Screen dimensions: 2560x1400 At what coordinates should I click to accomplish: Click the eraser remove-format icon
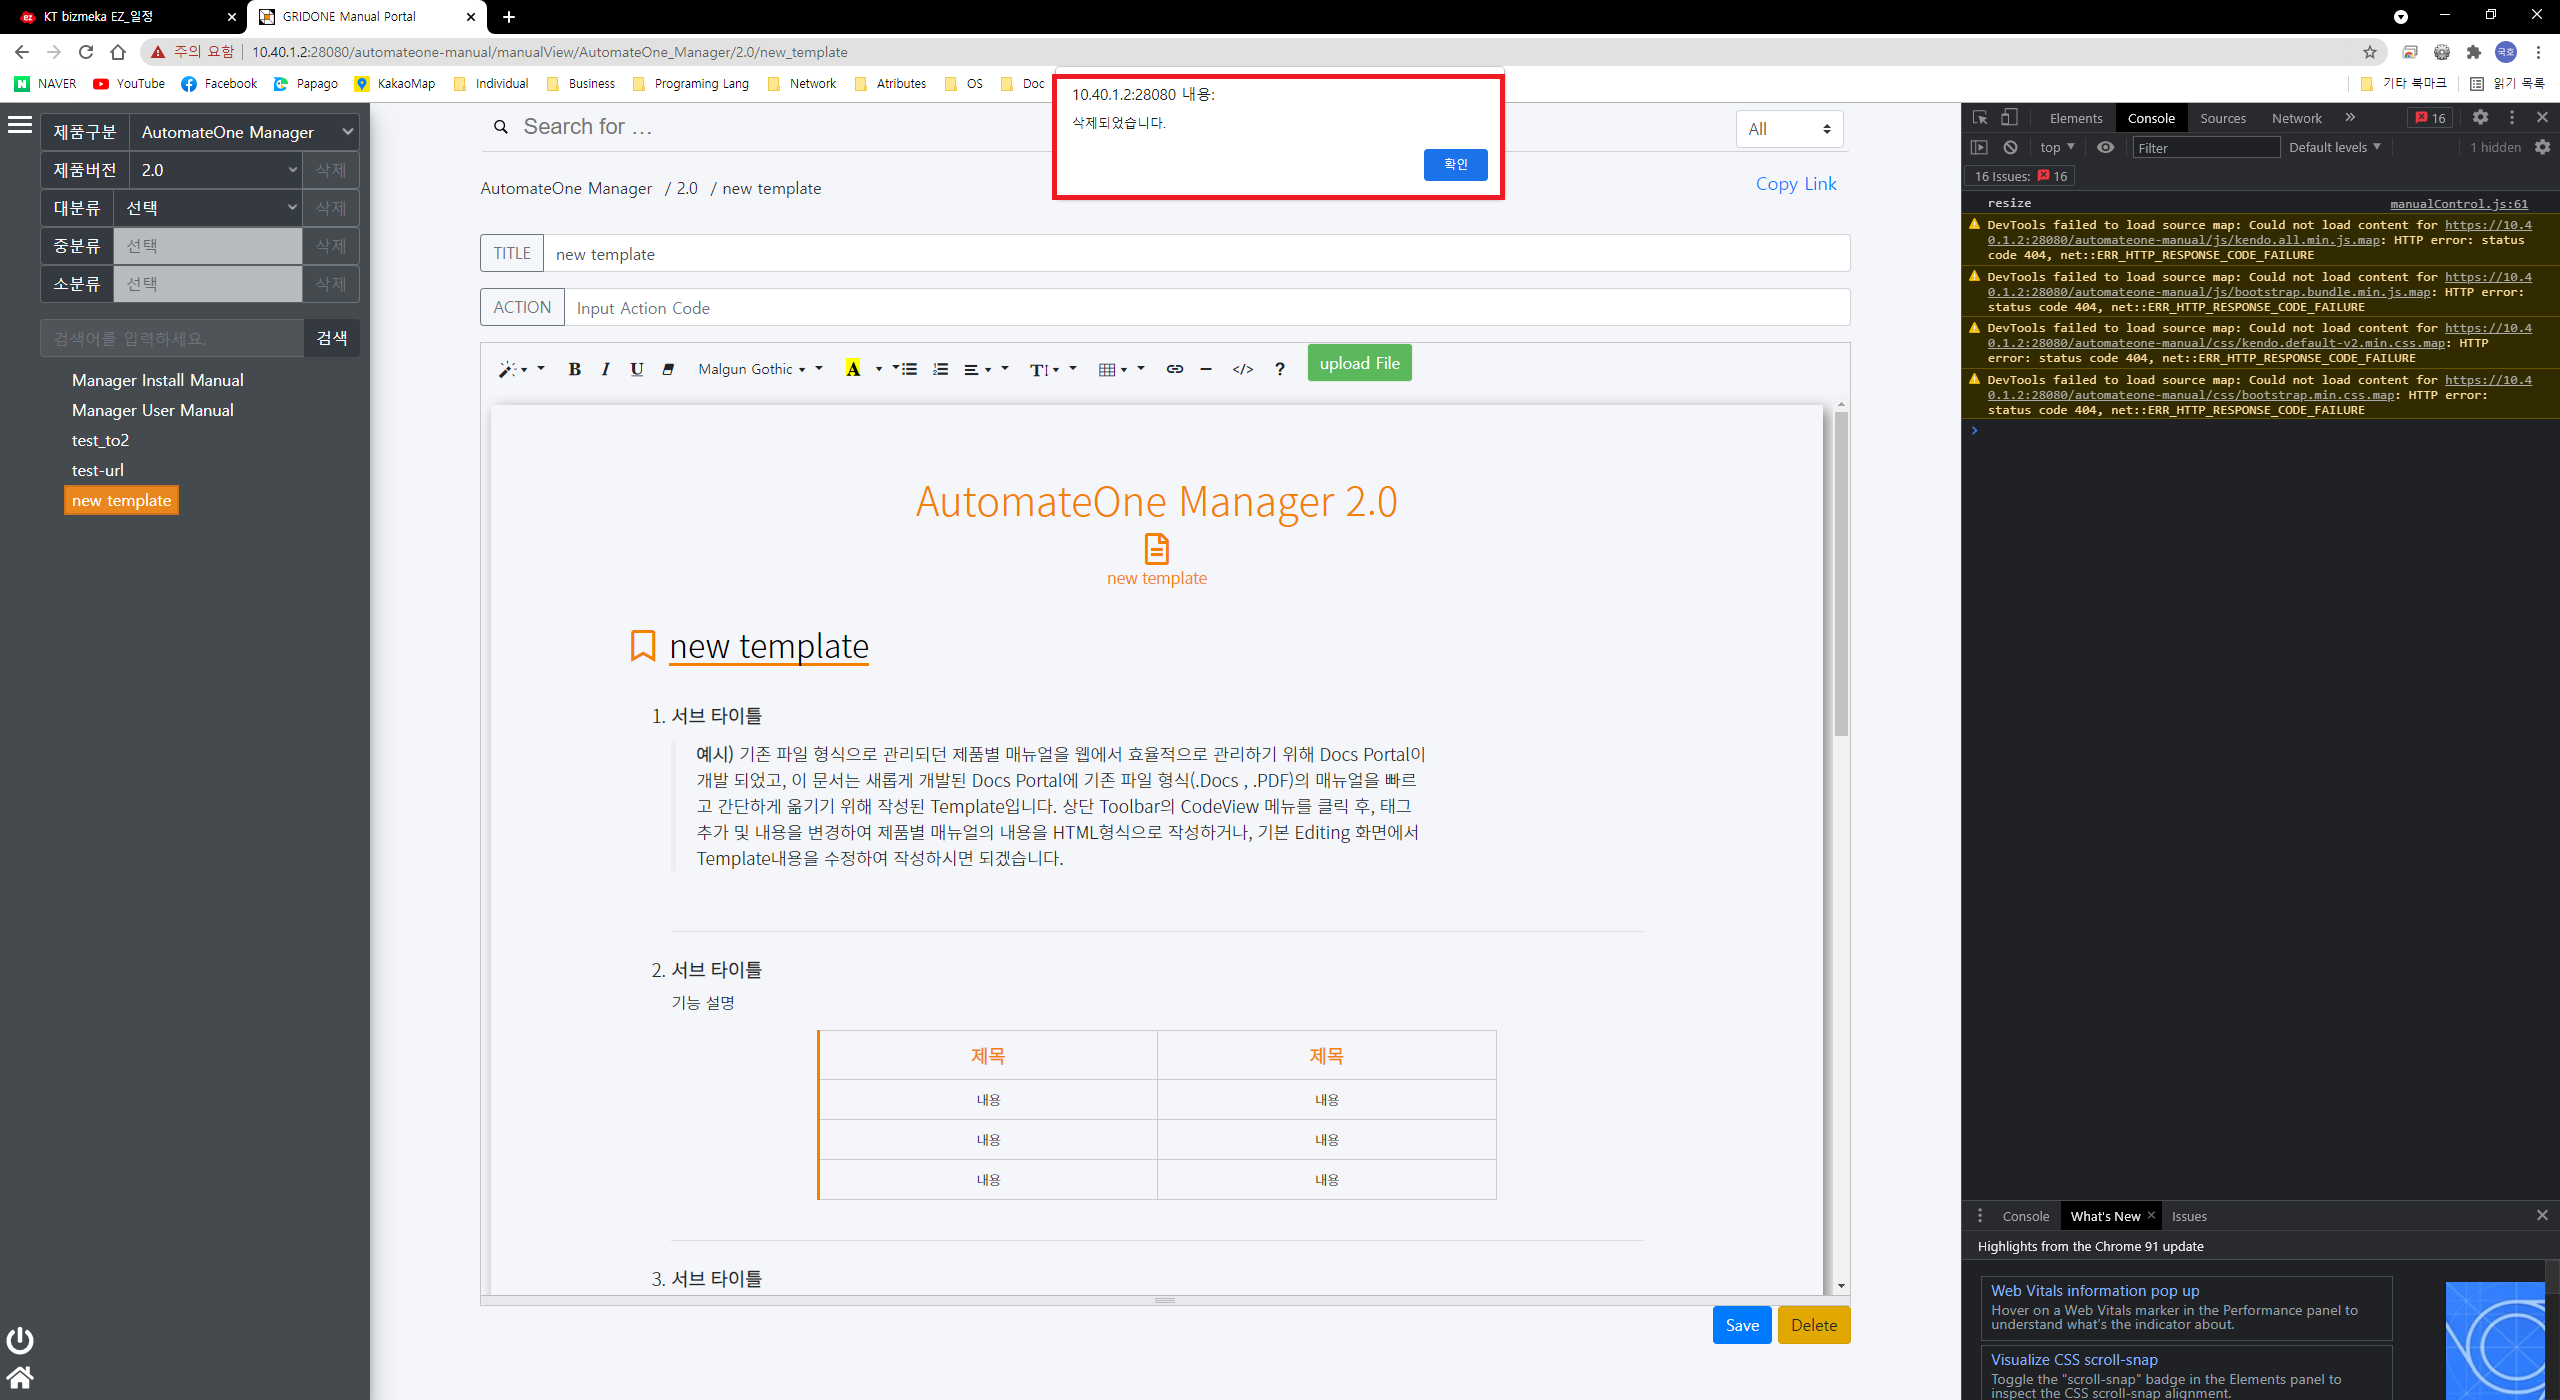coord(668,369)
